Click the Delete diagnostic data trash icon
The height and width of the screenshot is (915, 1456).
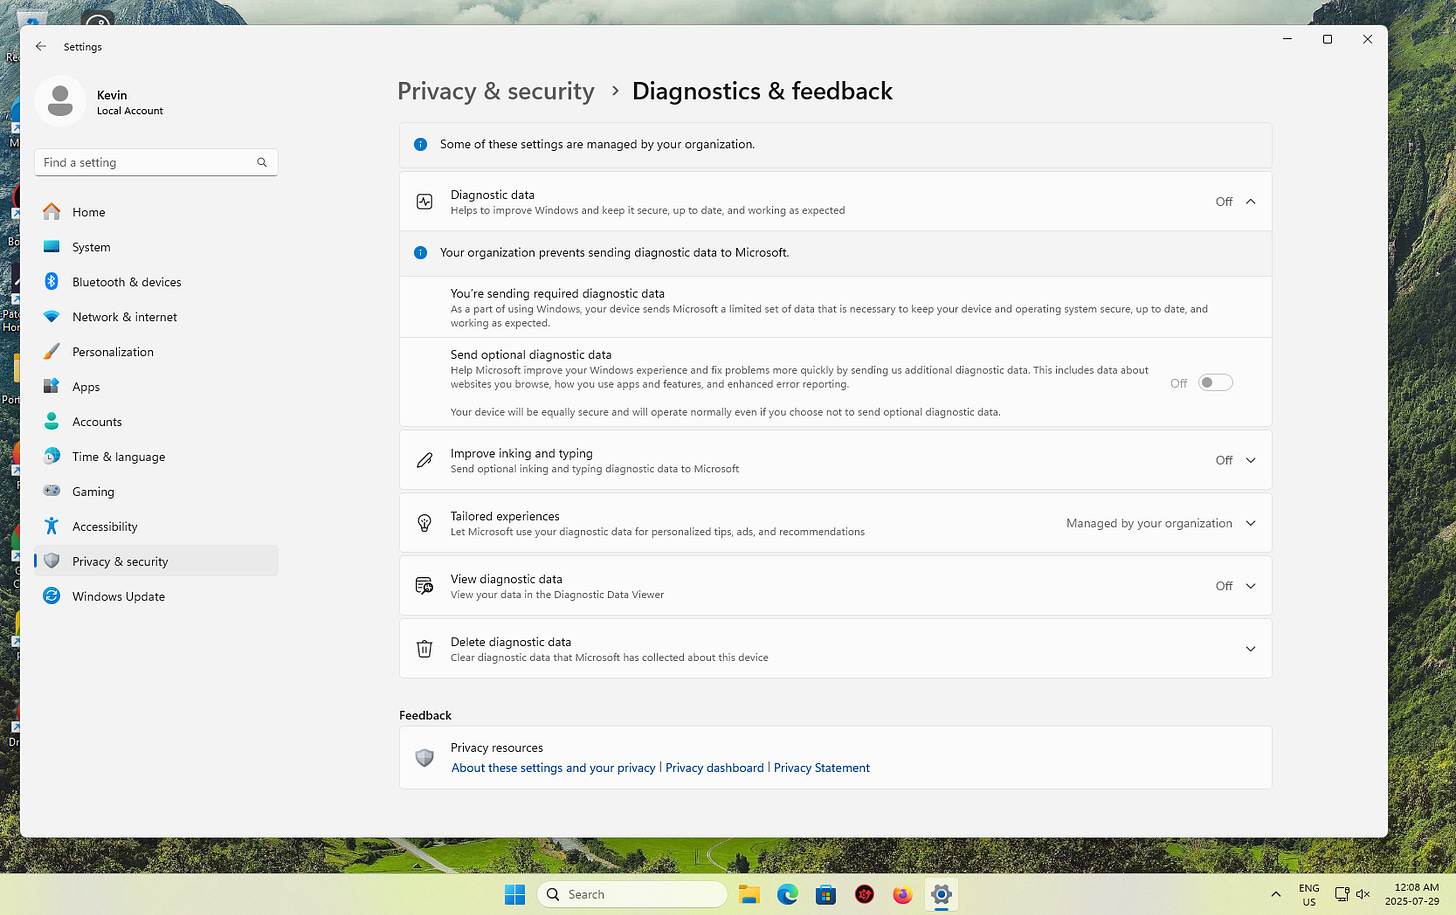point(424,649)
